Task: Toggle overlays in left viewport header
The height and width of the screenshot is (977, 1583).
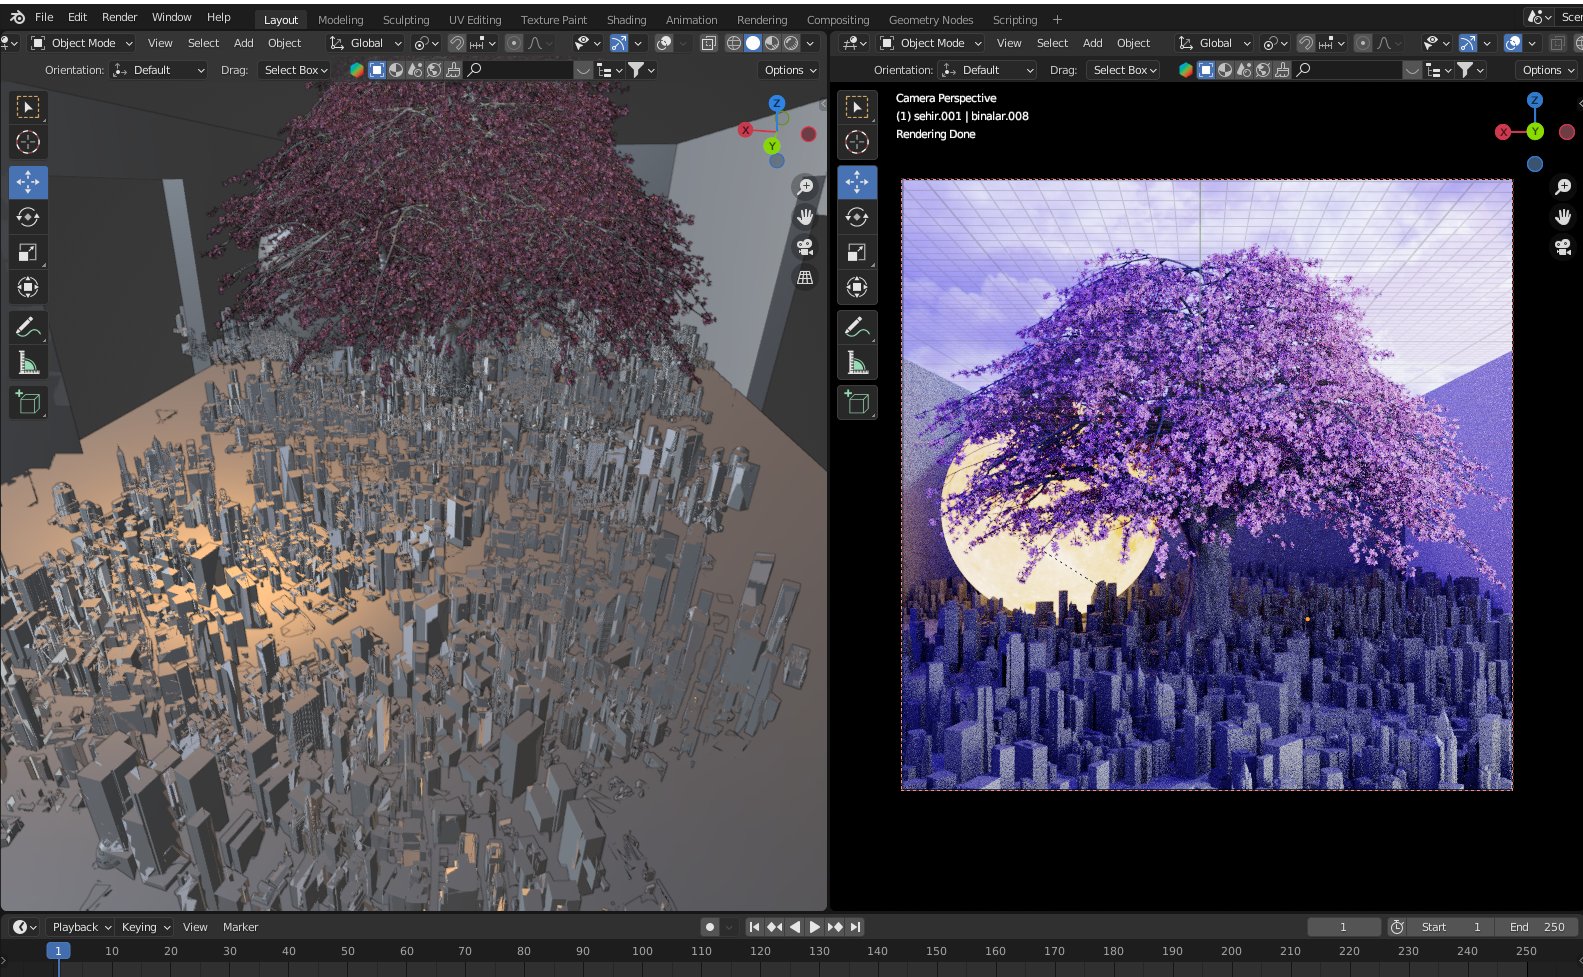Action: 664,43
